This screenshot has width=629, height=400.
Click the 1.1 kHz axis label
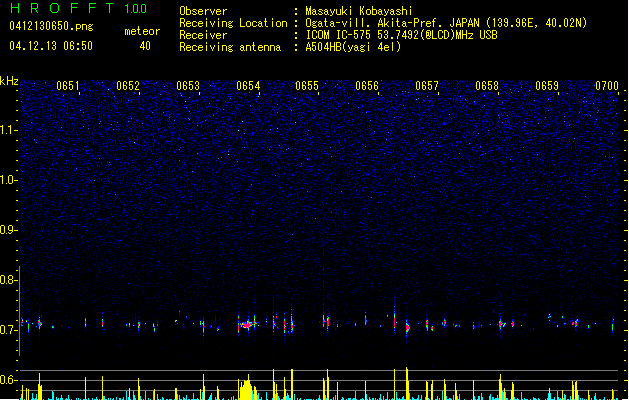coord(8,130)
